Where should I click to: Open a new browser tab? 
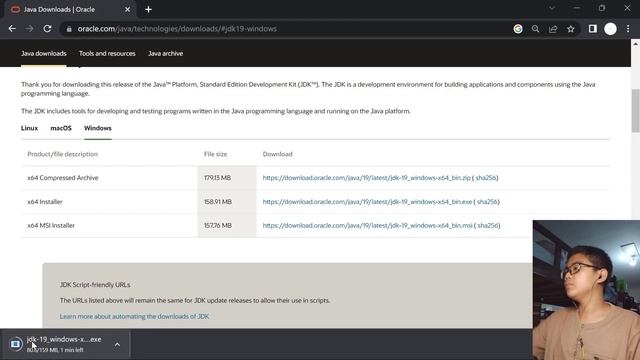148,9
